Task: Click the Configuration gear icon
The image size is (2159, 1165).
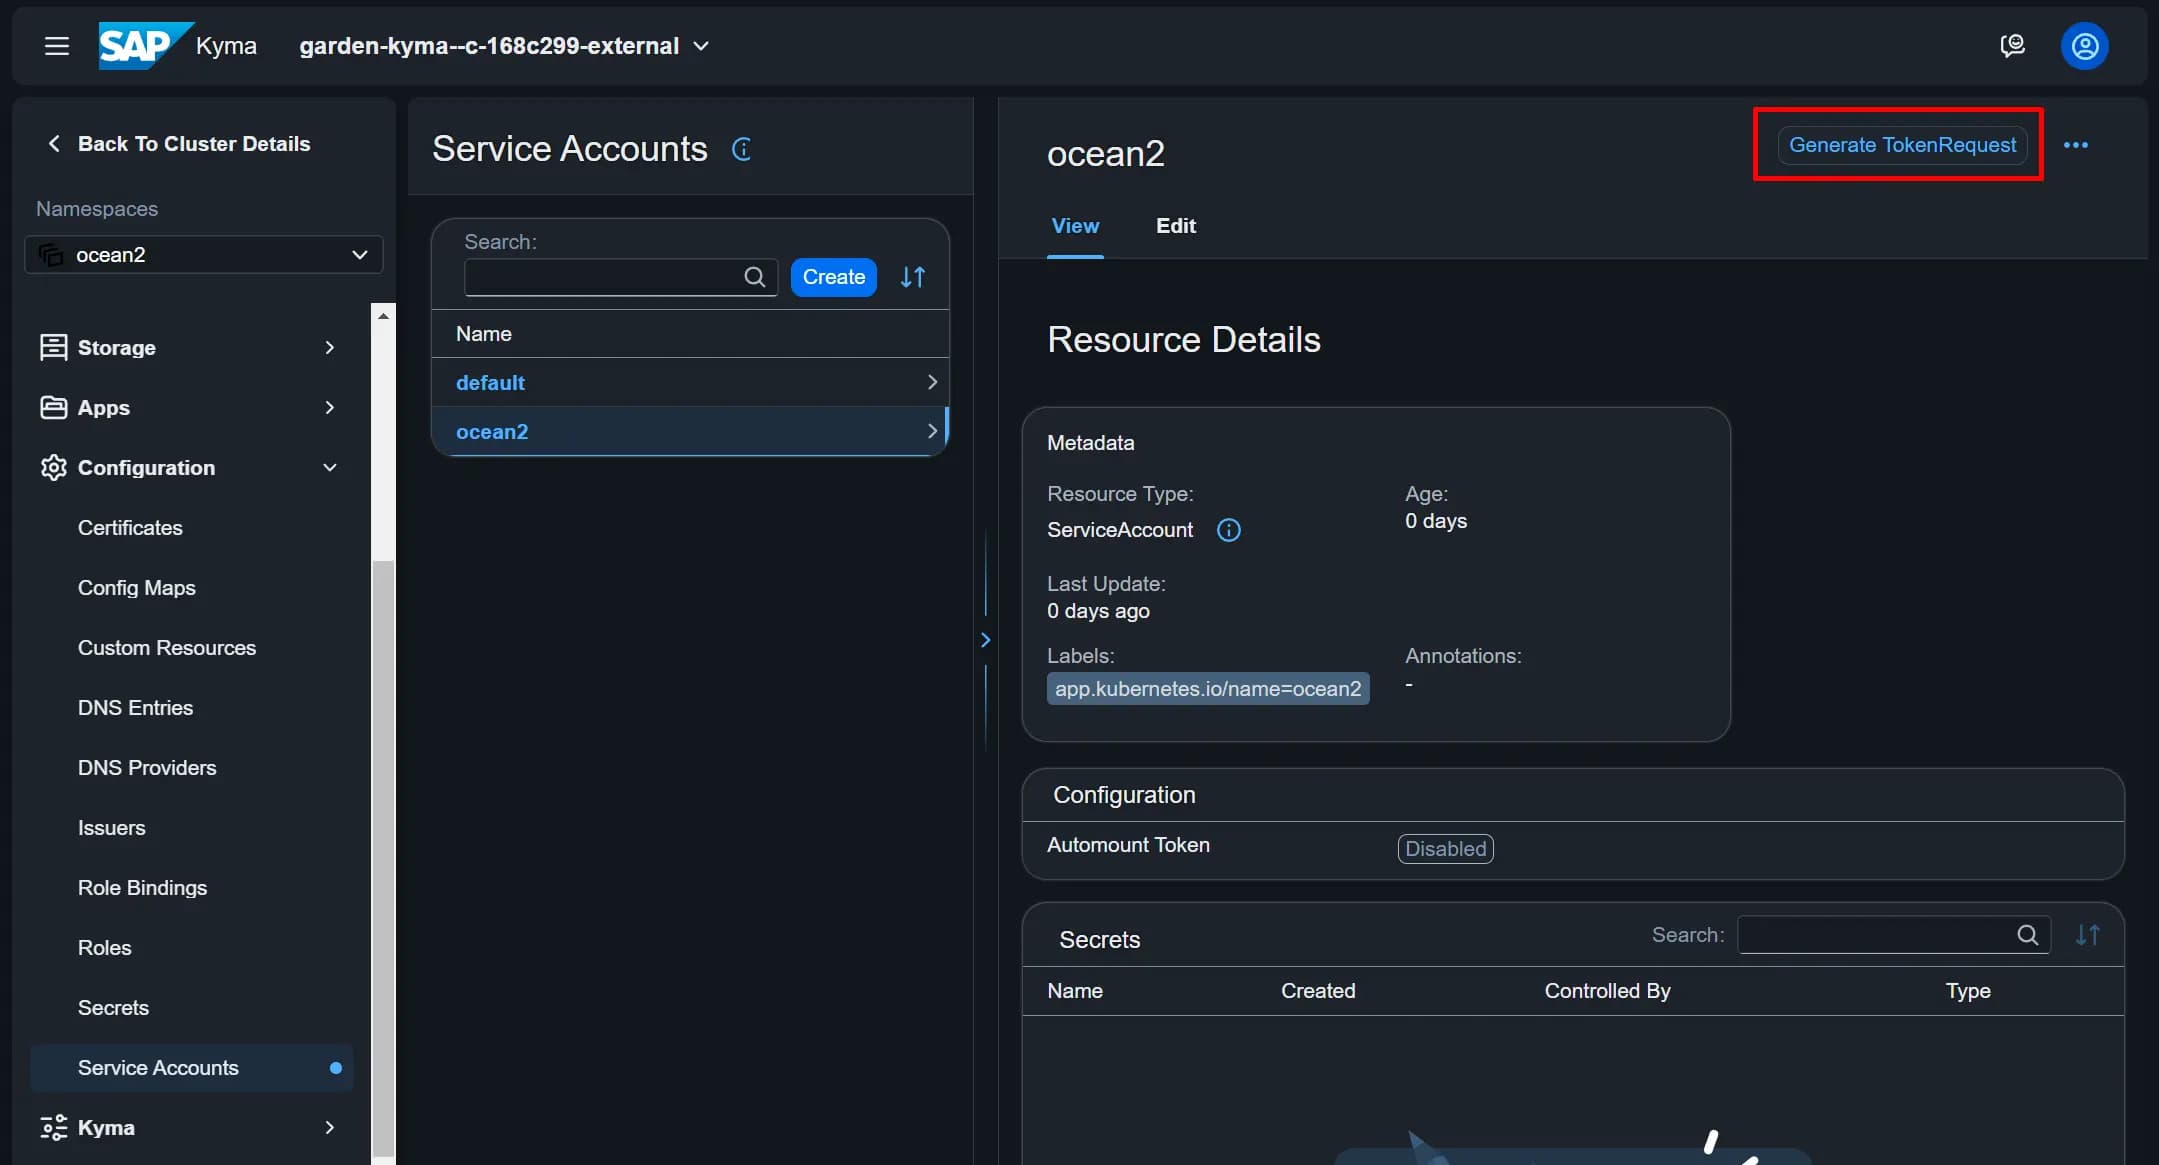Action: 53,467
